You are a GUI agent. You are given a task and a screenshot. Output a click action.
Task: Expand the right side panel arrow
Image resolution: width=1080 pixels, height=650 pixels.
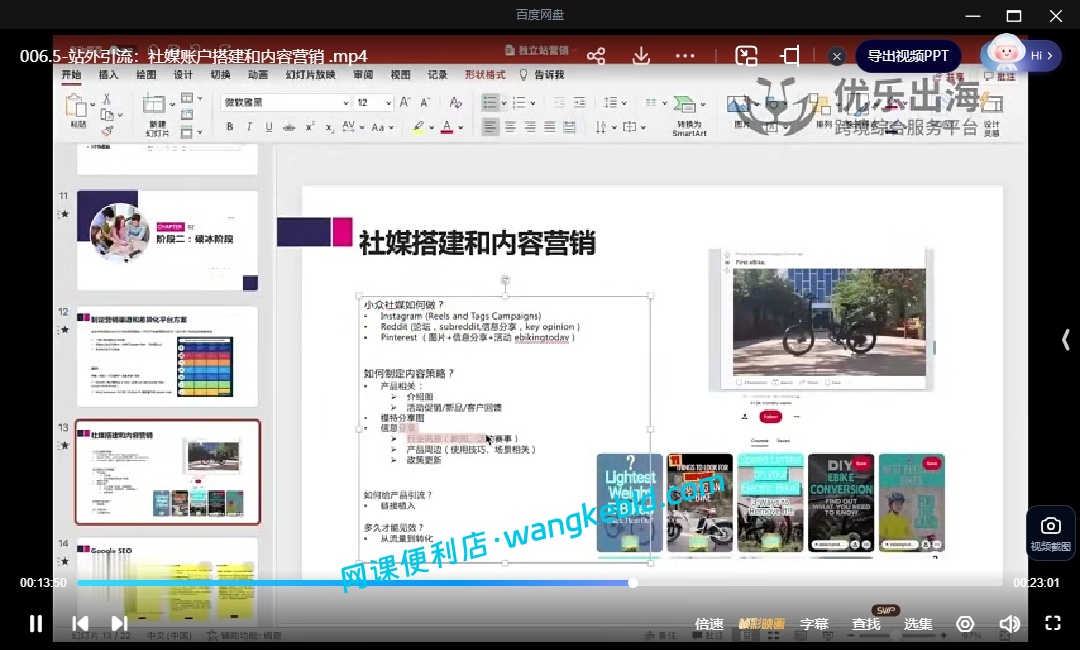[x=1066, y=339]
